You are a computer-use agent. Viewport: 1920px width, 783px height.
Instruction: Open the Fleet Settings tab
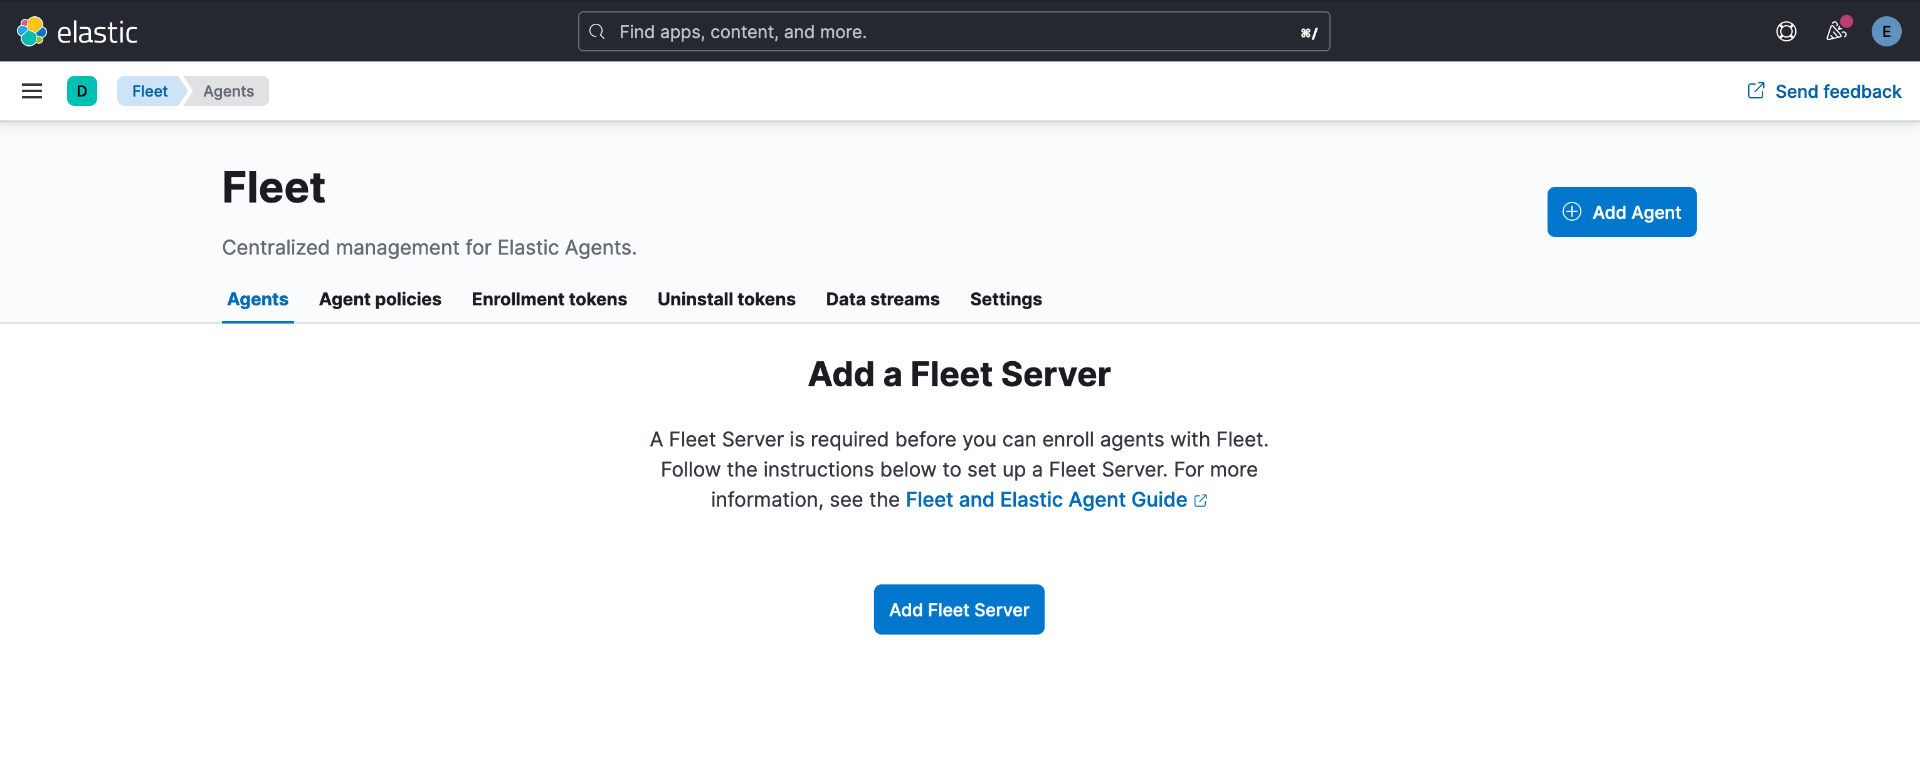point(1005,299)
